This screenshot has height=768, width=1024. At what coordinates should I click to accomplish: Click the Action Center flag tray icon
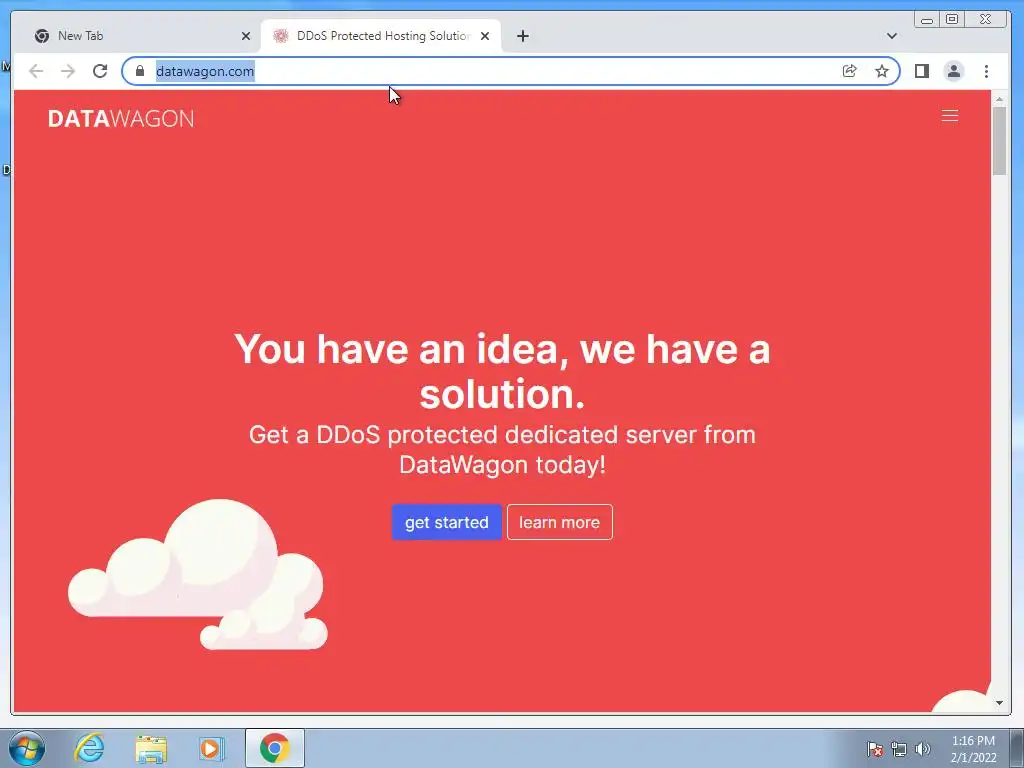tap(875, 749)
